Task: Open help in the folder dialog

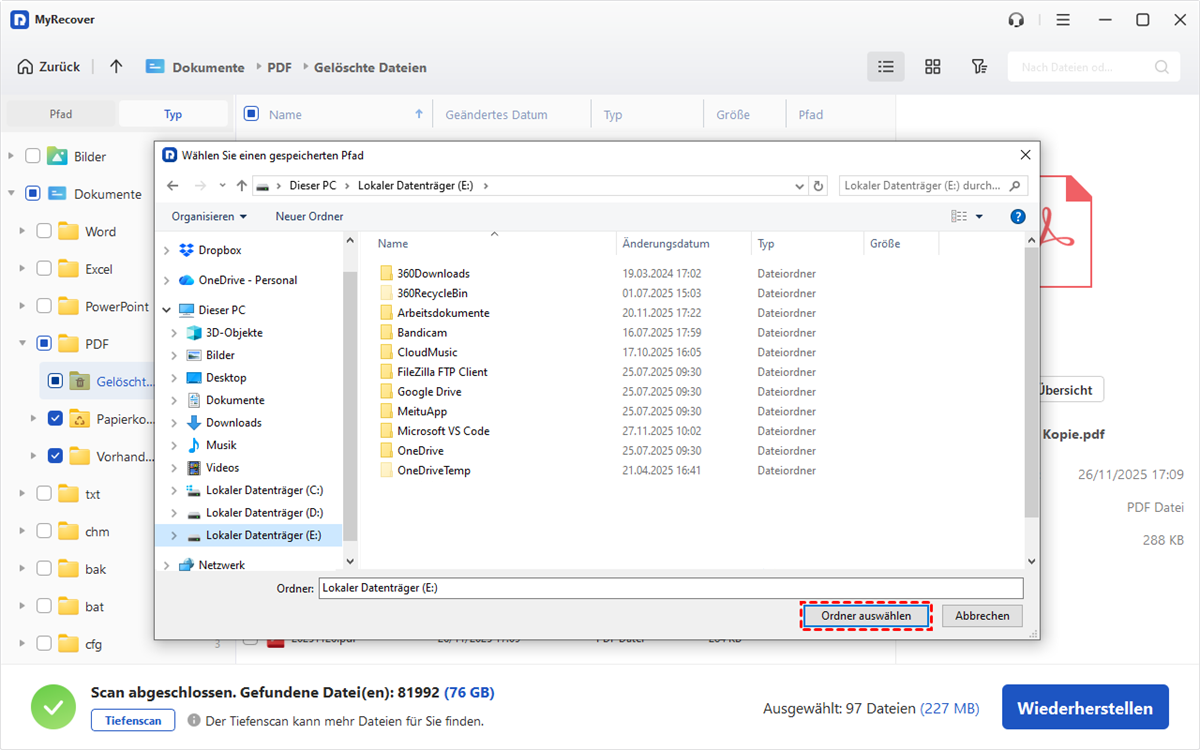Action: point(1018,217)
